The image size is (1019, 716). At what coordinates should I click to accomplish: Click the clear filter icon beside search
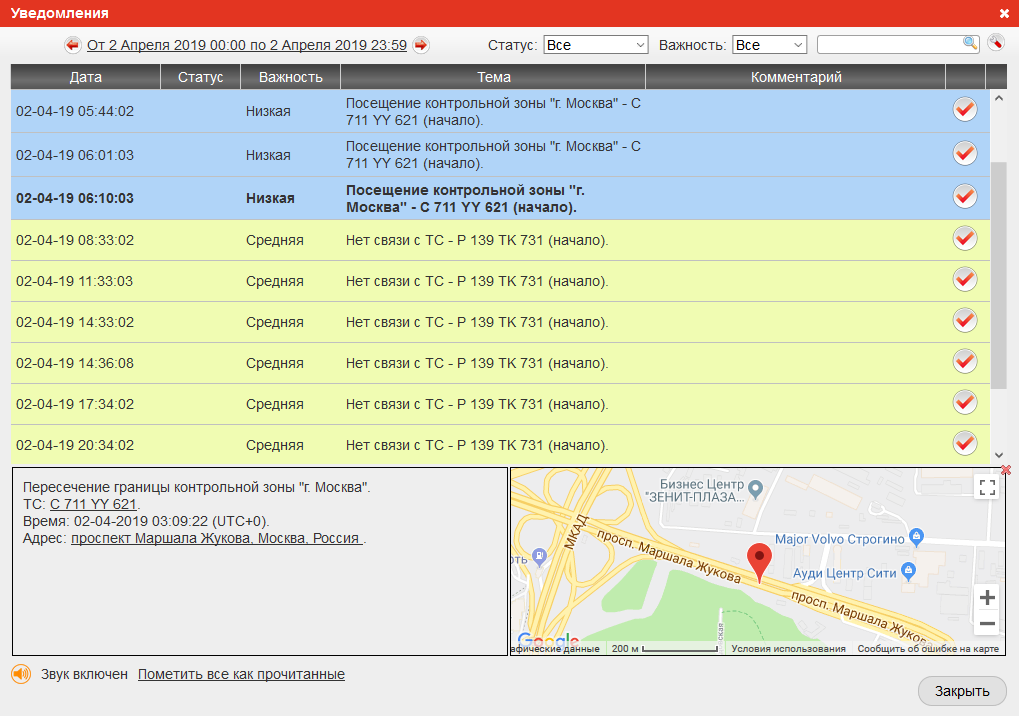(x=996, y=44)
